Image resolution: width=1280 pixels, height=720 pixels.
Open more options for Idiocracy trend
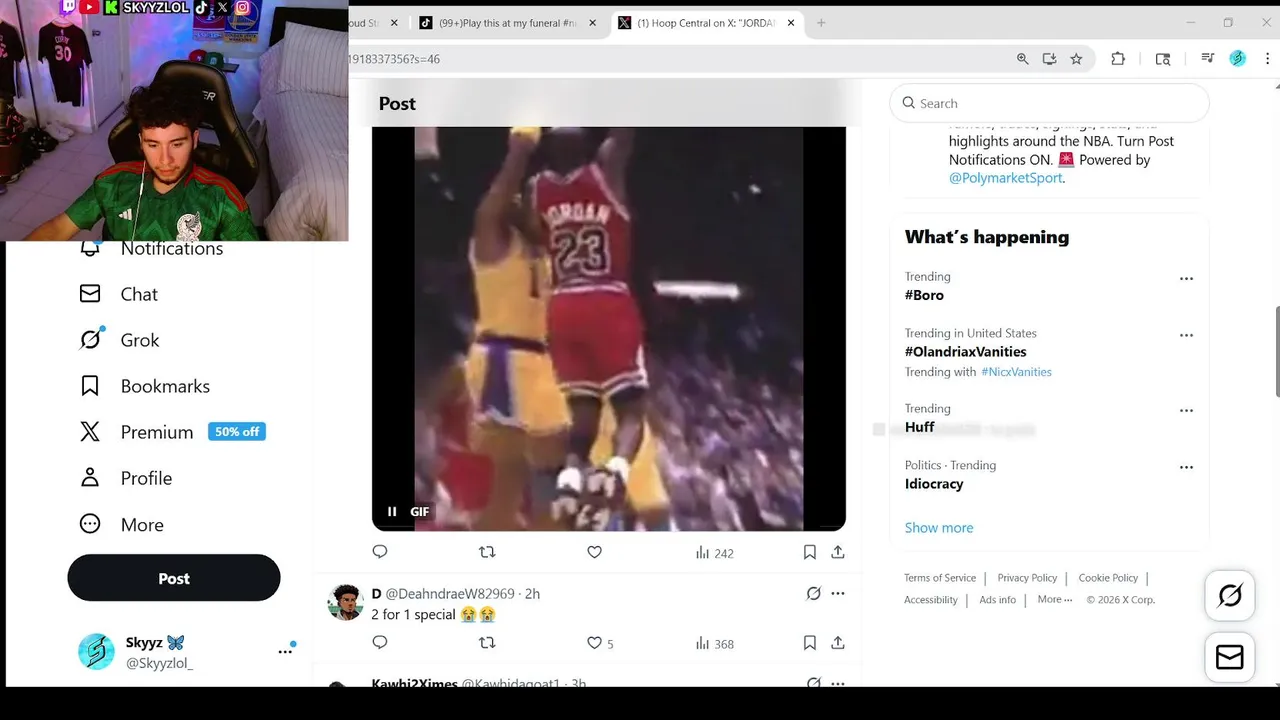click(x=1186, y=467)
